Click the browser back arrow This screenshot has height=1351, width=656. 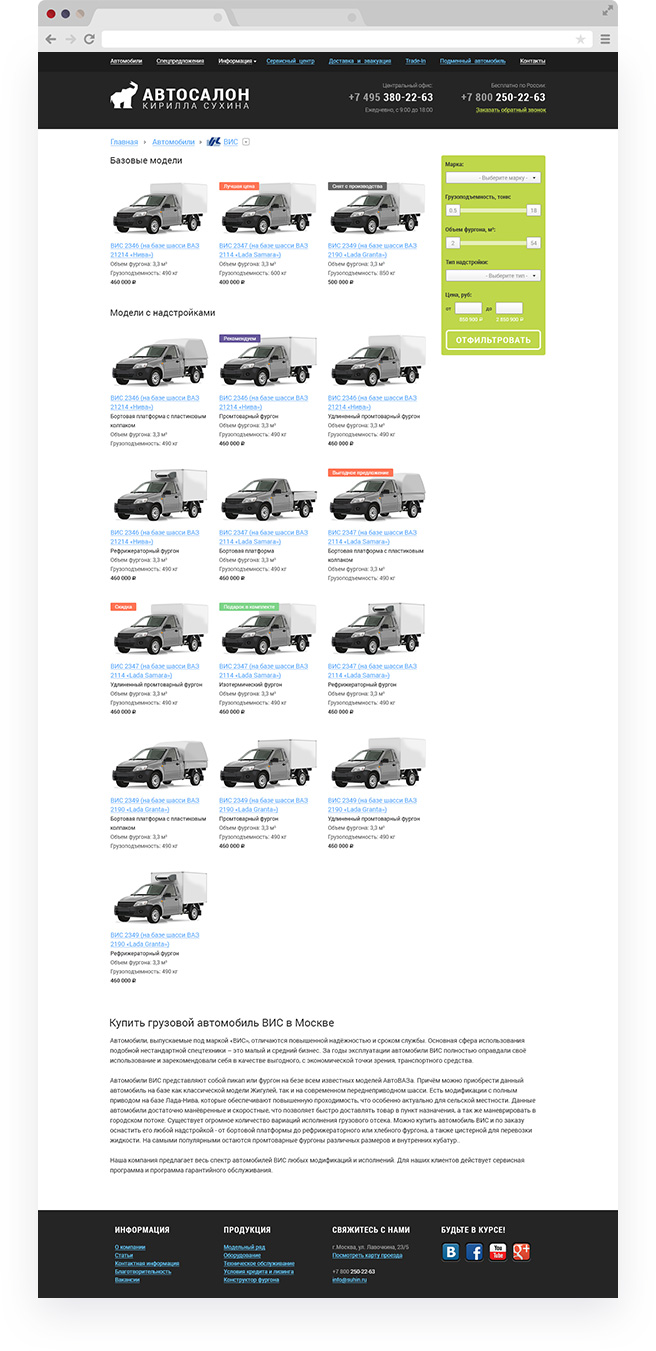pos(51,39)
